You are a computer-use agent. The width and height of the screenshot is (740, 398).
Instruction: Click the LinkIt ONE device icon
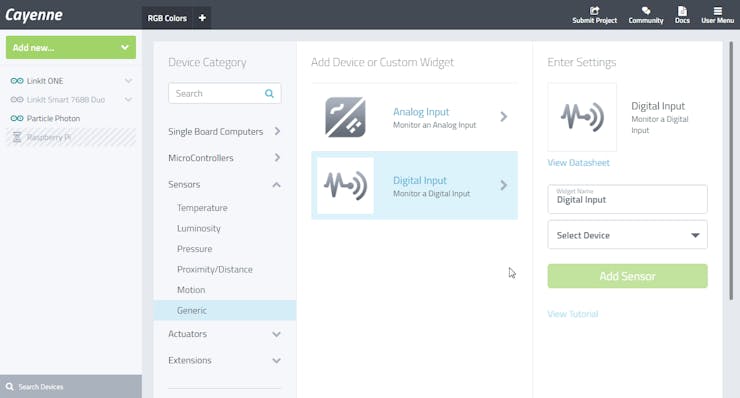17,81
